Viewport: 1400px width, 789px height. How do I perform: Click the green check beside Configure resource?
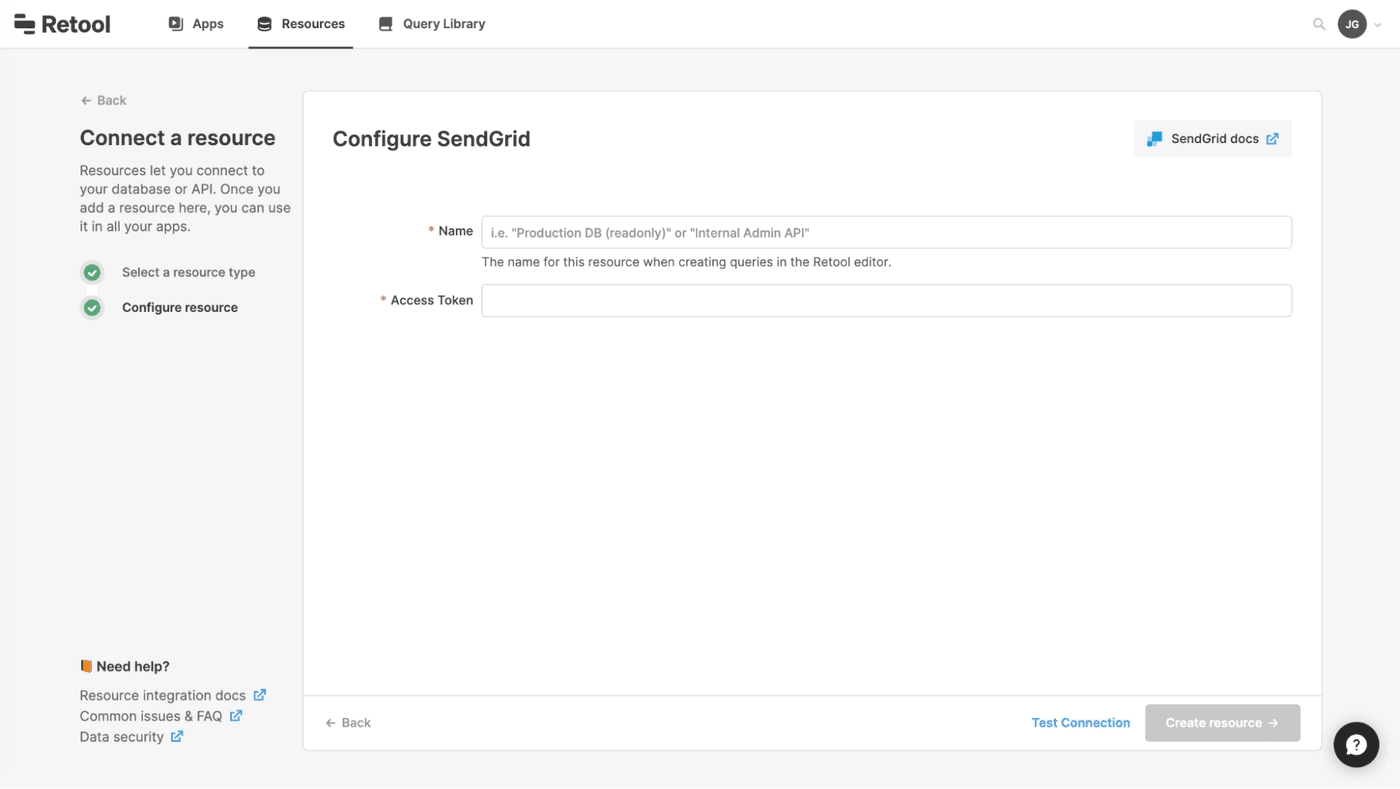pos(92,308)
